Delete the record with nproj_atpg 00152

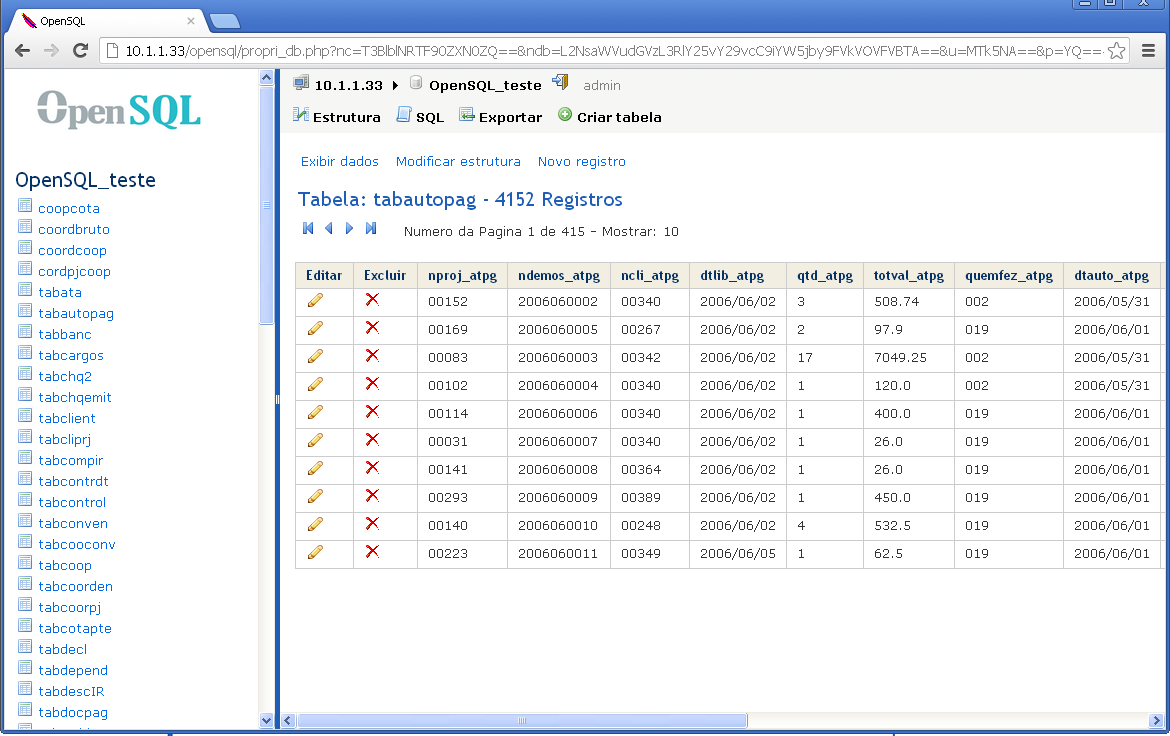click(x=372, y=299)
